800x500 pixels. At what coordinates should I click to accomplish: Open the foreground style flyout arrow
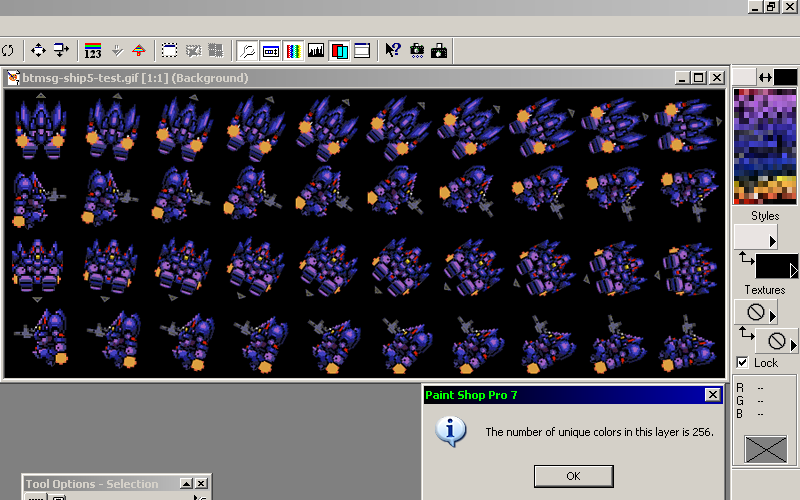(x=772, y=241)
